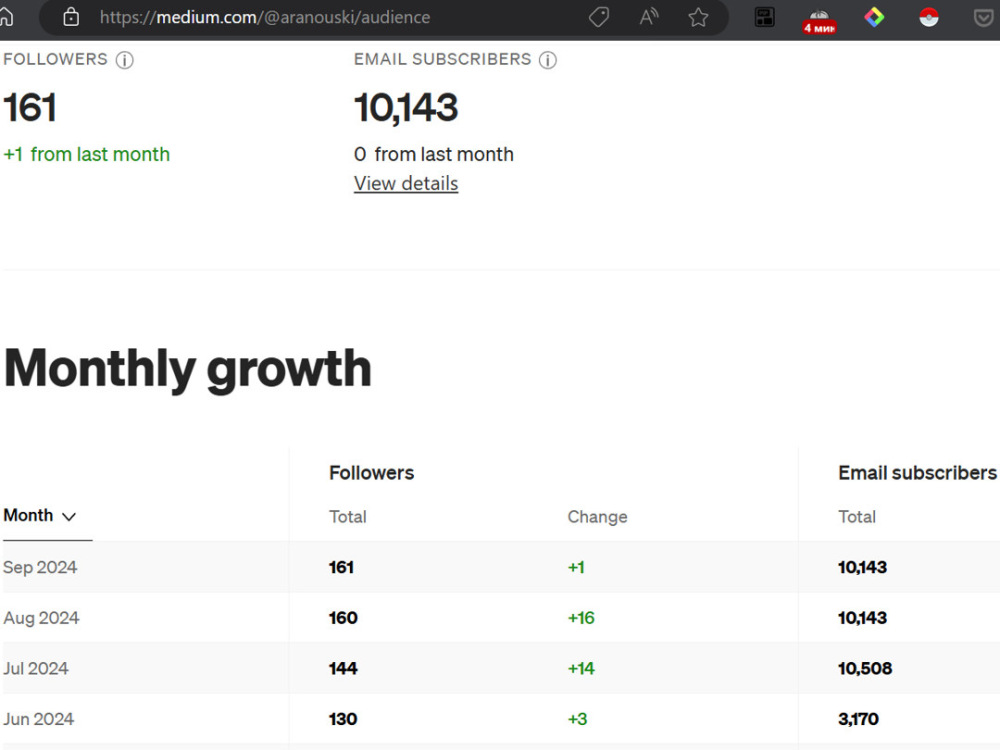Viewport: 1000px width, 750px height.
Task: Click the Email subscribers column header
Action: coord(917,473)
